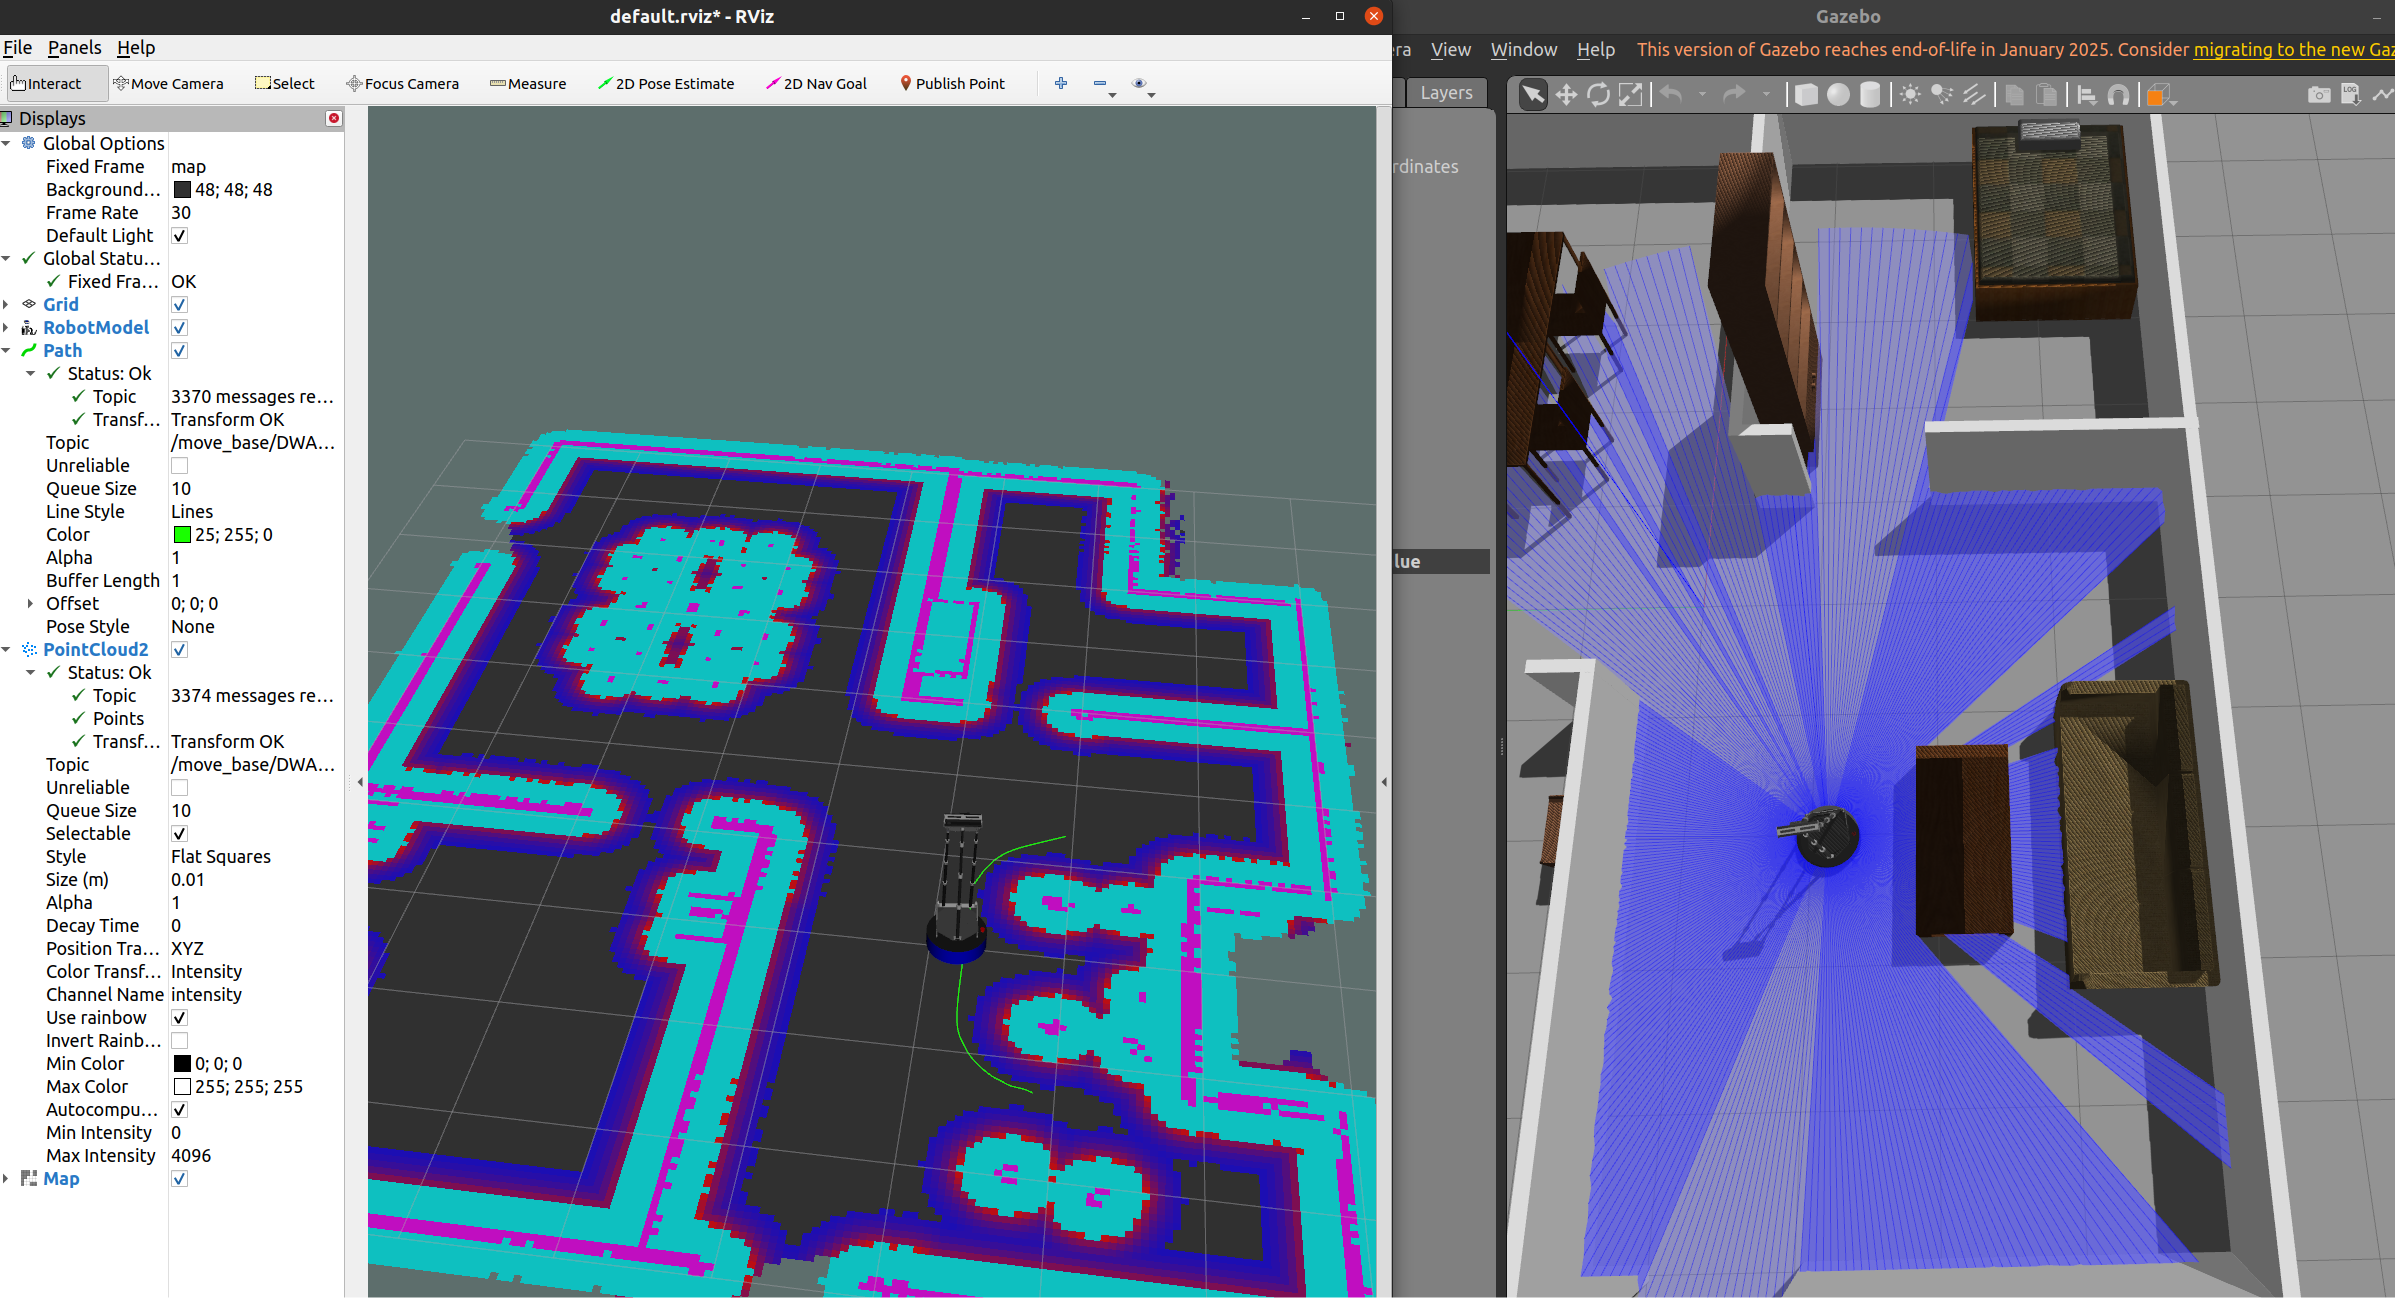2395x1298 pixels.
Task: Click the 2D Nav Goal tool
Action: click(816, 84)
